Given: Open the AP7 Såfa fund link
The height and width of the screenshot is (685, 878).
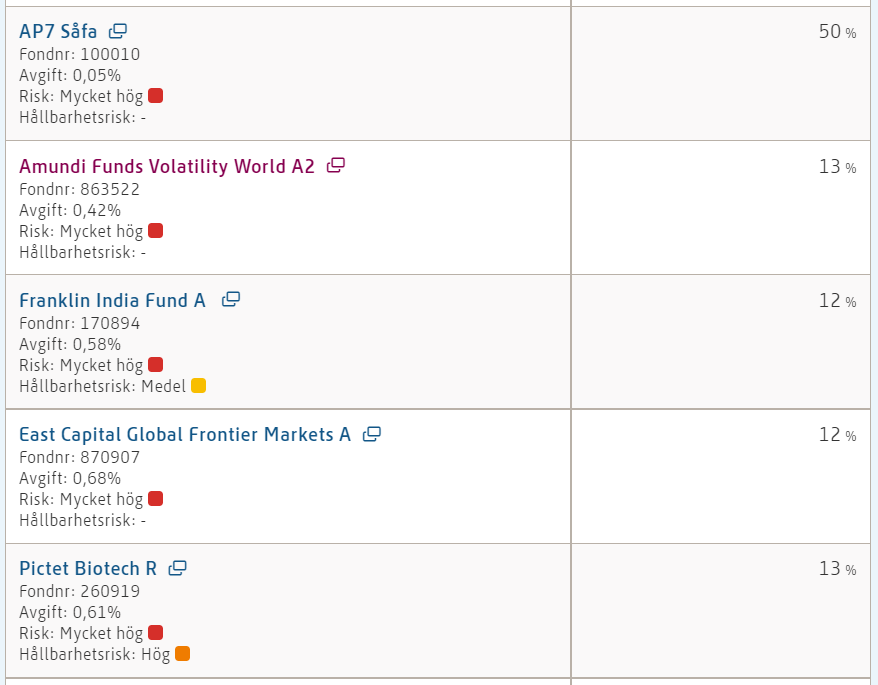Looking at the screenshot, I should click(58, 32).
